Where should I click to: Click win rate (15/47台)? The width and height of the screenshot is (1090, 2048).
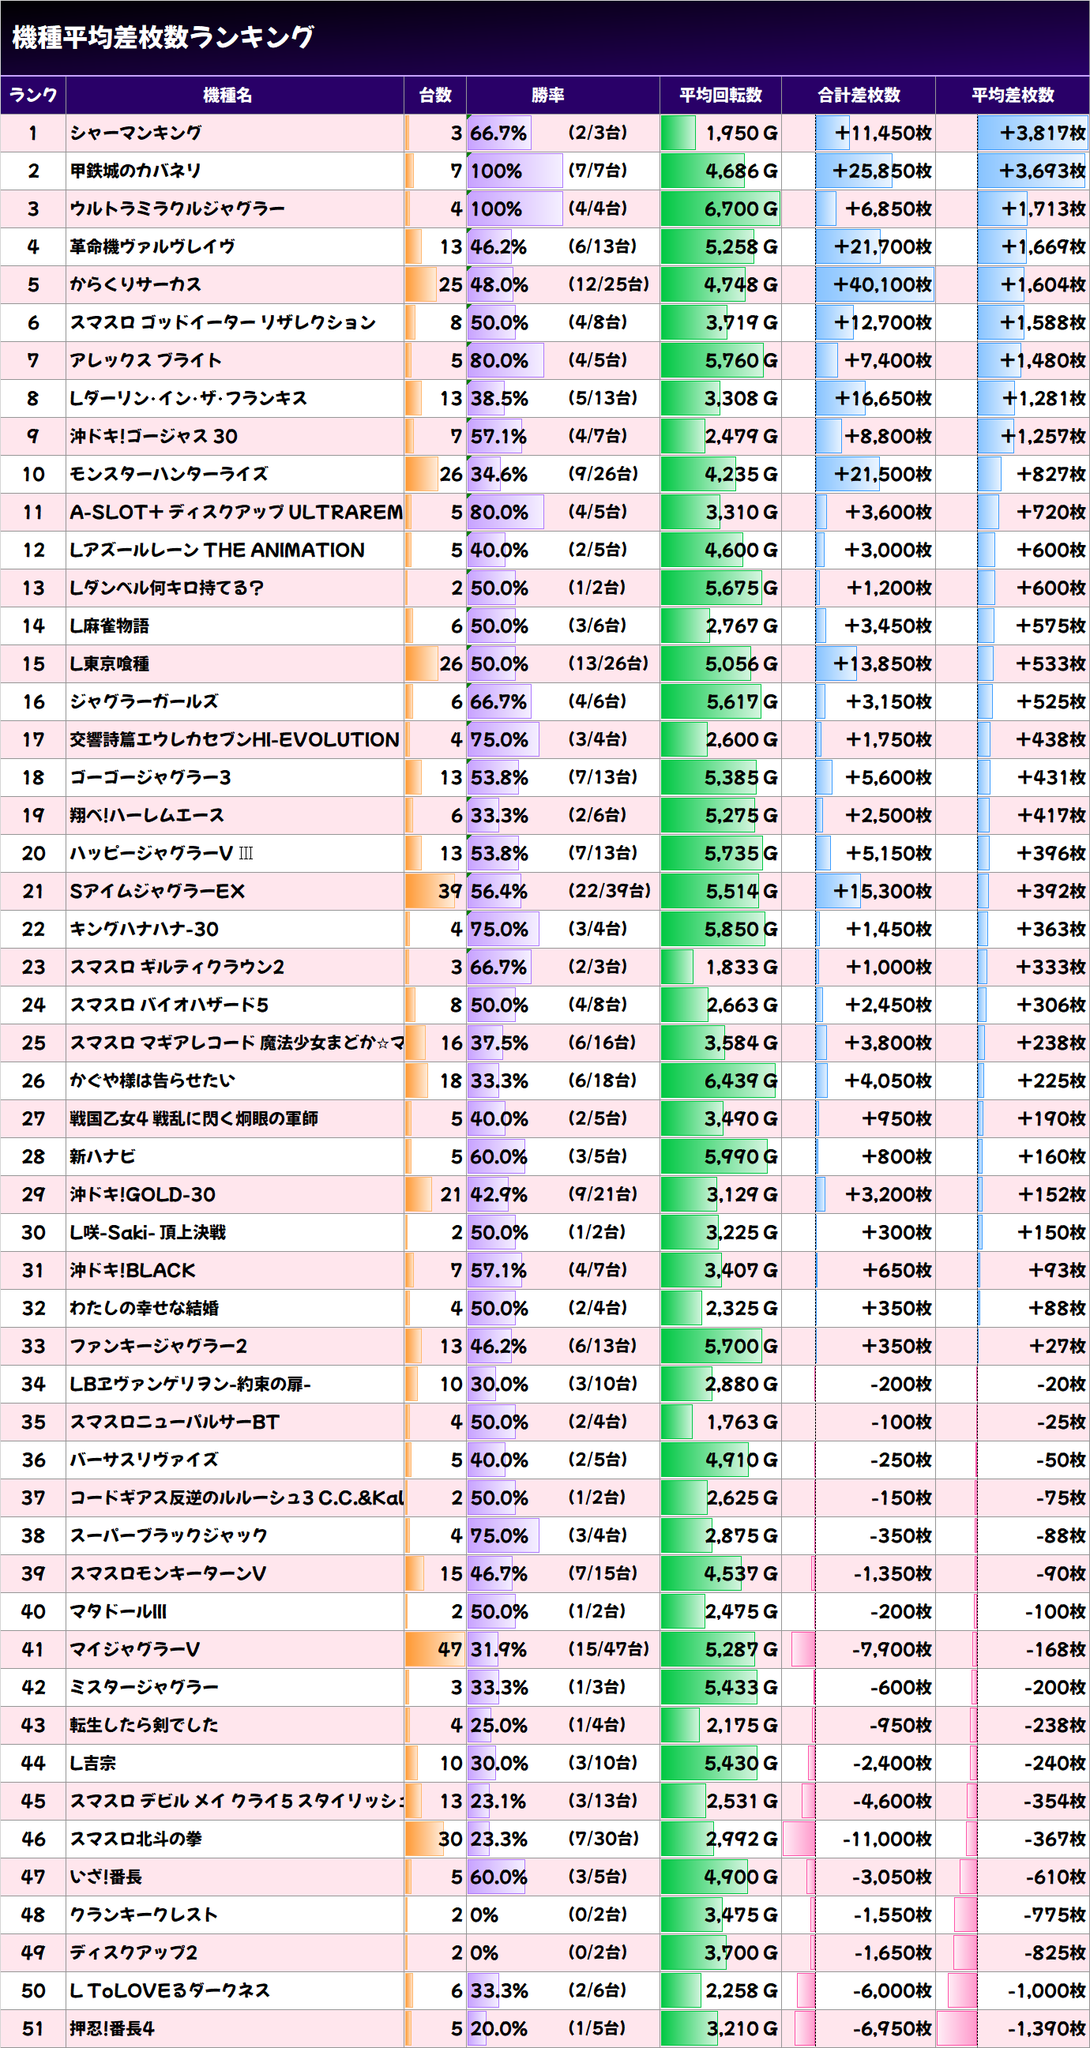(608, 1650)
